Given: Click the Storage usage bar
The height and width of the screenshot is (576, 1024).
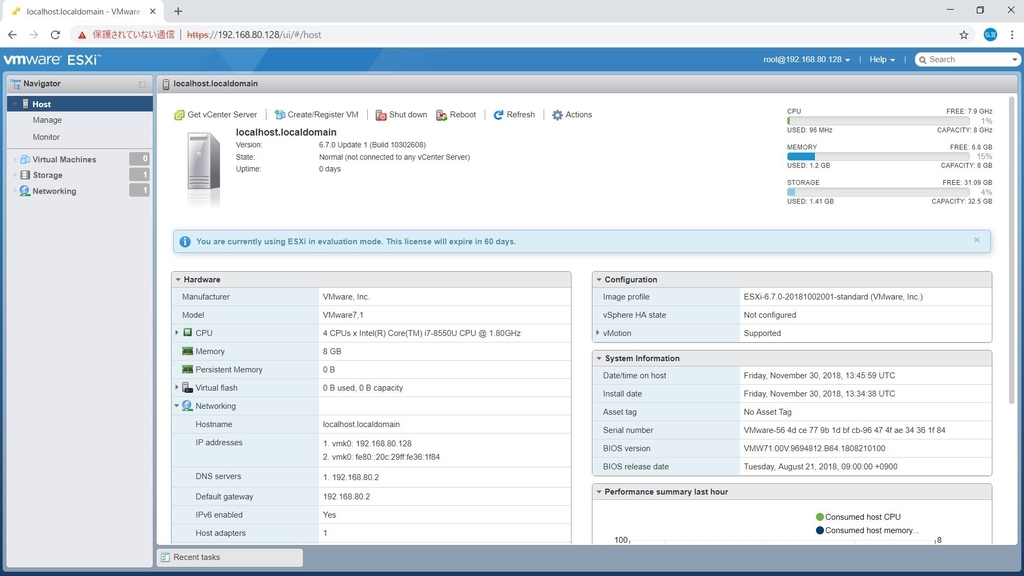Looking at the screenshot, I should pos(878,192).
